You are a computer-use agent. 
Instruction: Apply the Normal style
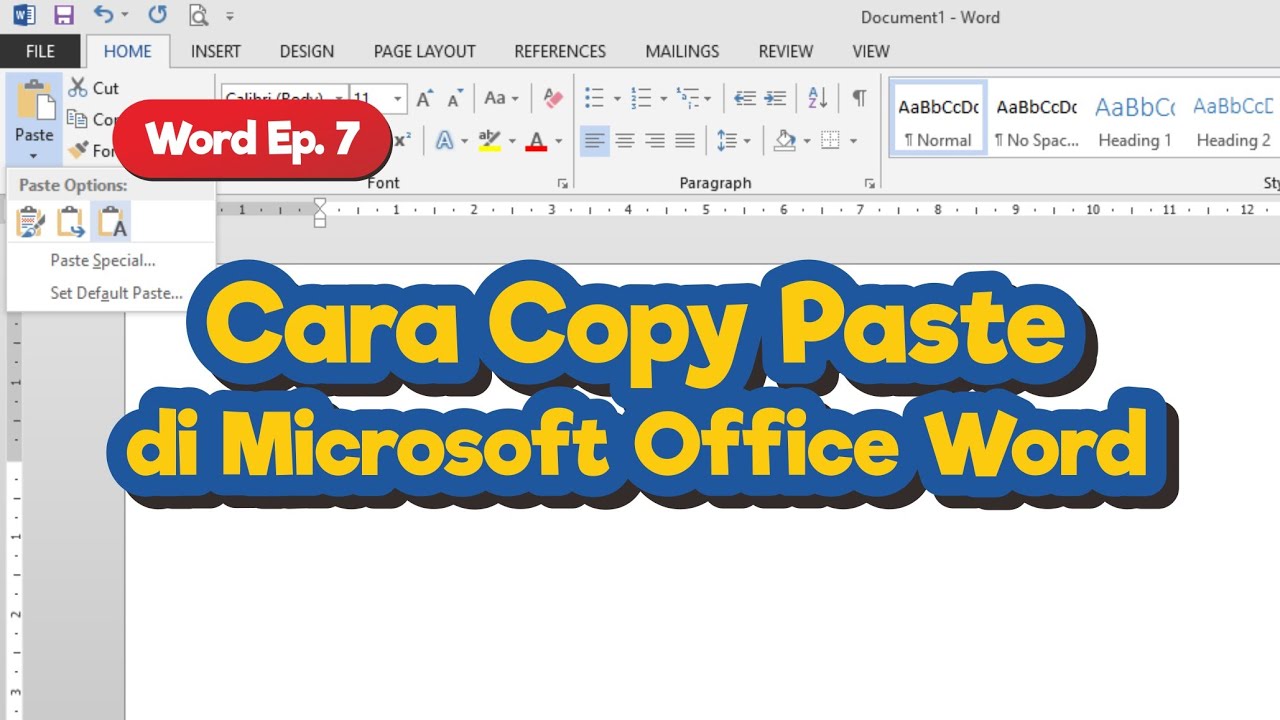(x=938, y=119)
